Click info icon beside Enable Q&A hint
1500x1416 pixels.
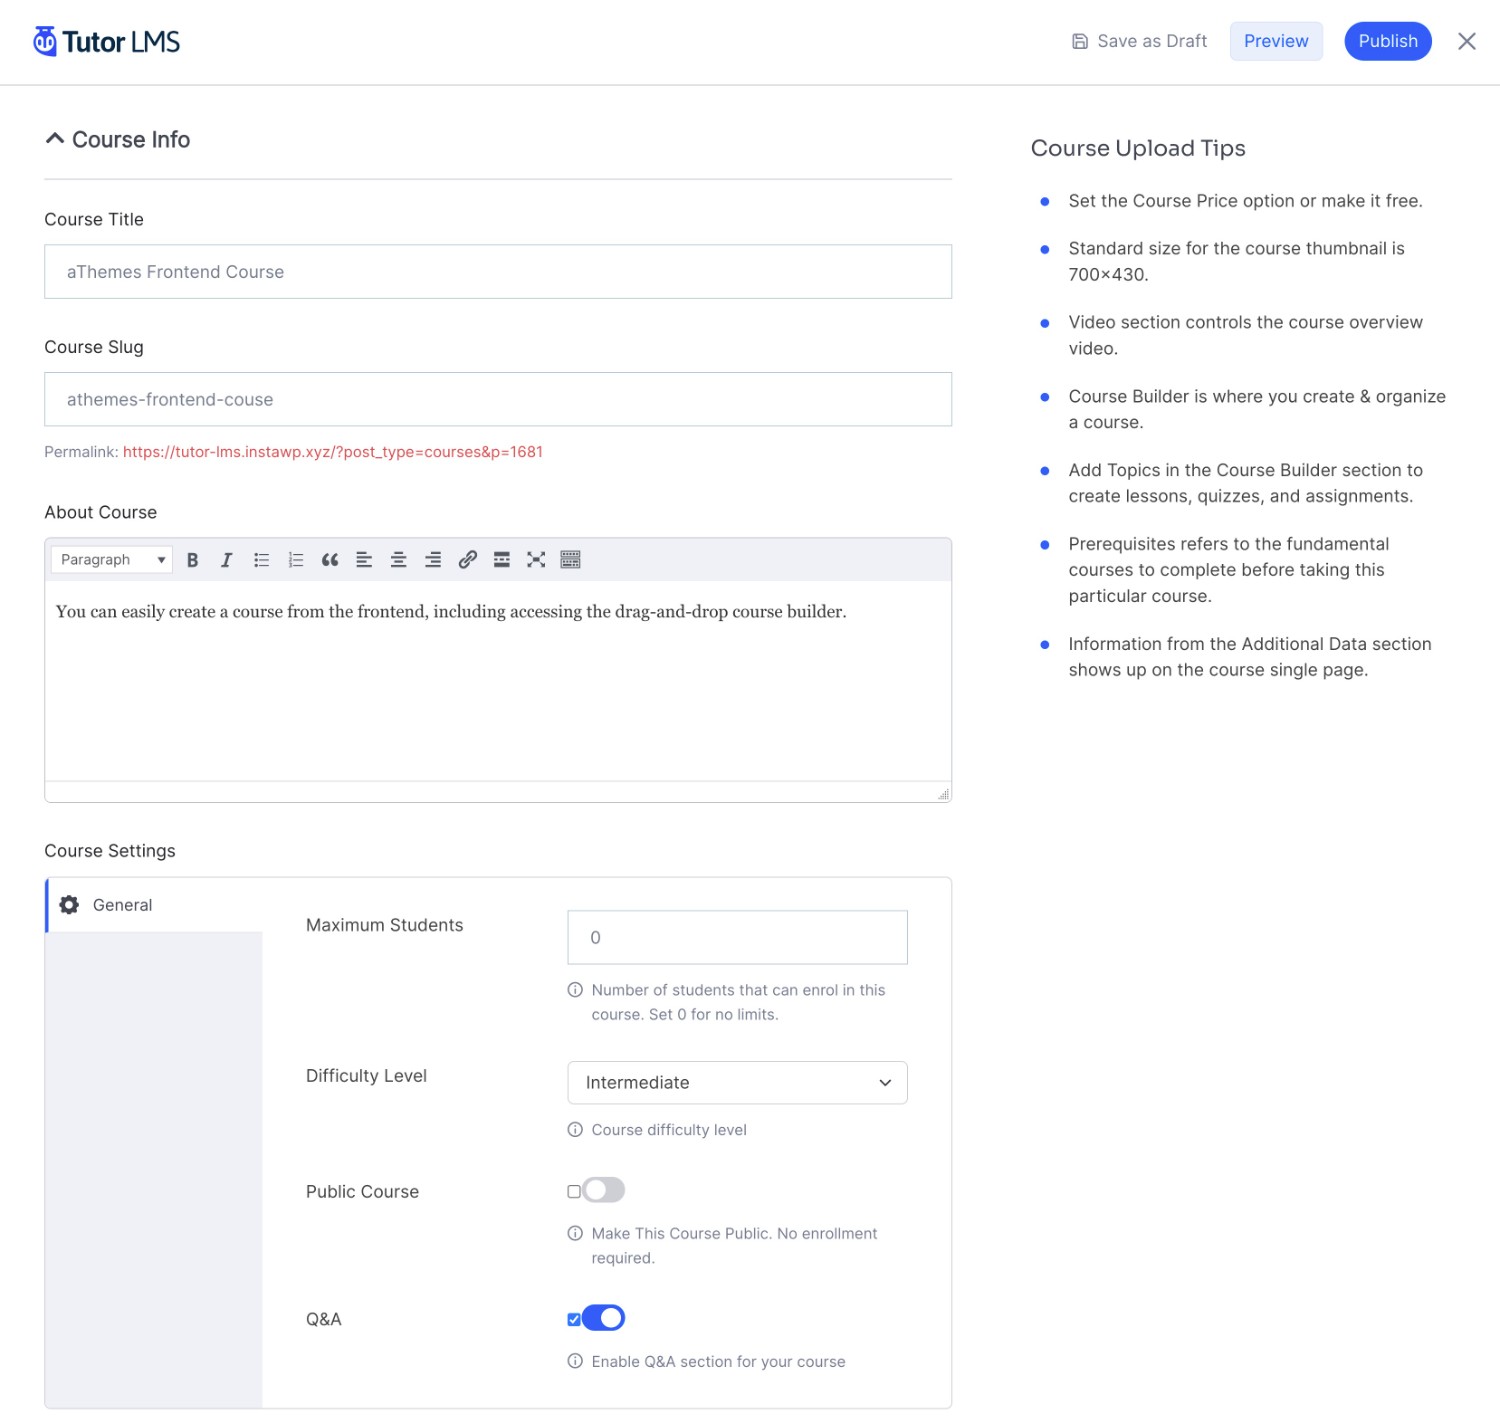click(x=575, y=1362)
